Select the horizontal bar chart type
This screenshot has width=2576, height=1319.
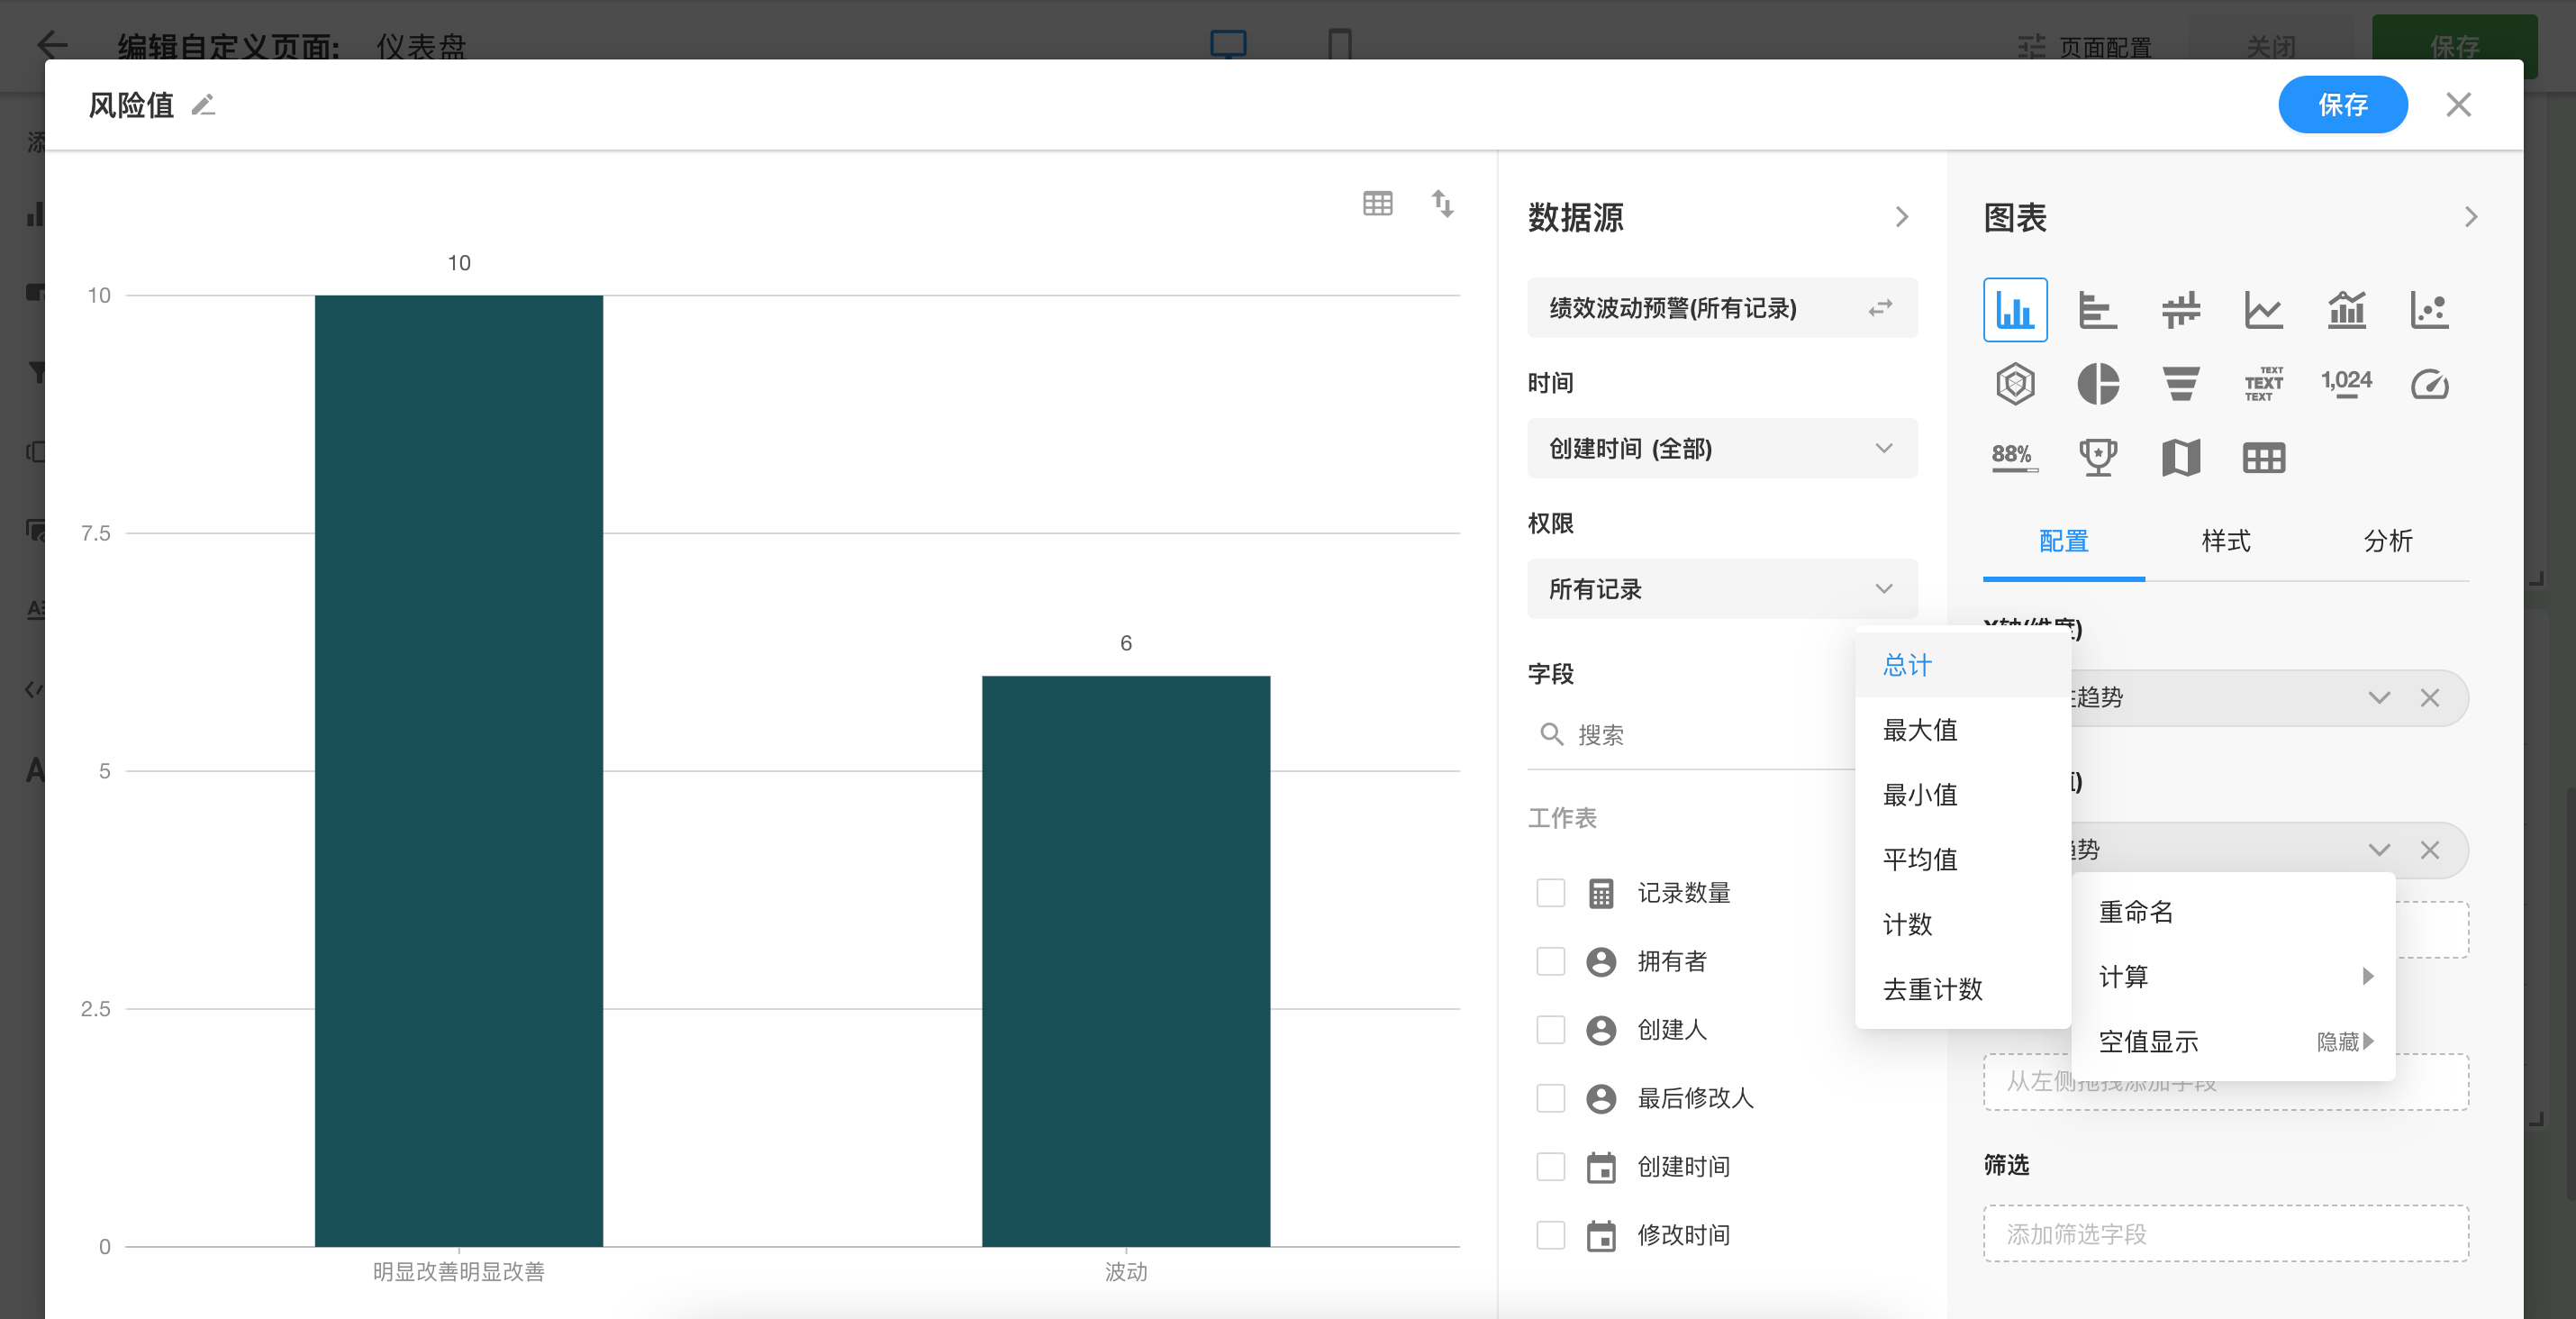2097,310
